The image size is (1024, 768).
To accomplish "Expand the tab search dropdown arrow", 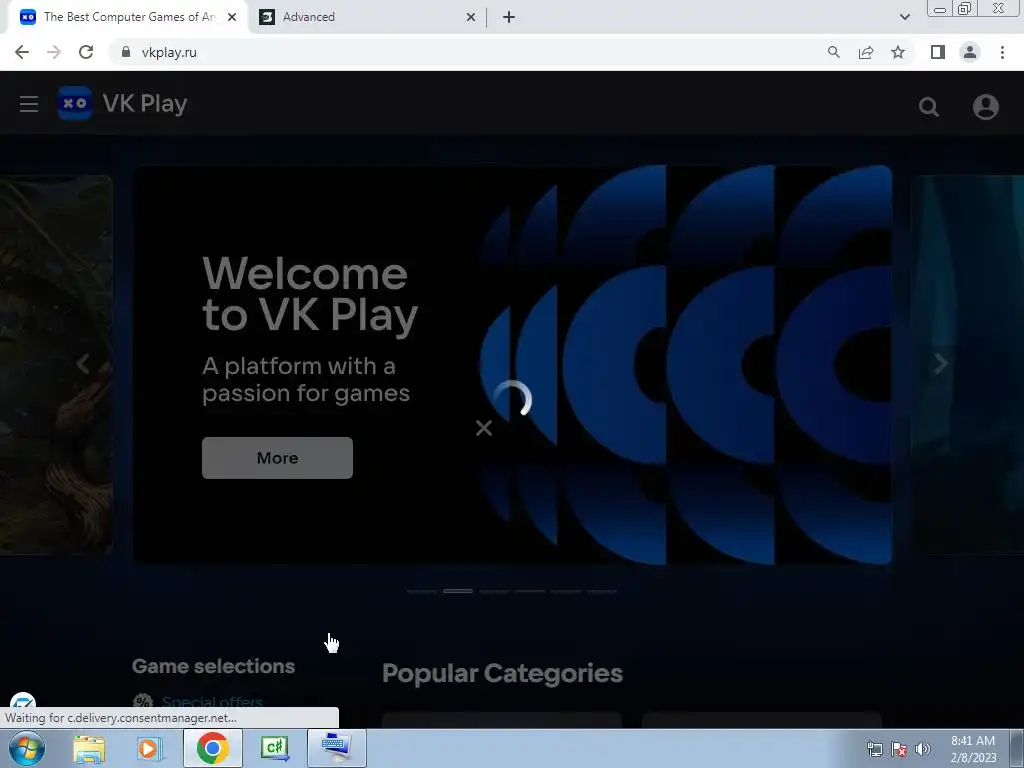I will click(x=904, y=17).
